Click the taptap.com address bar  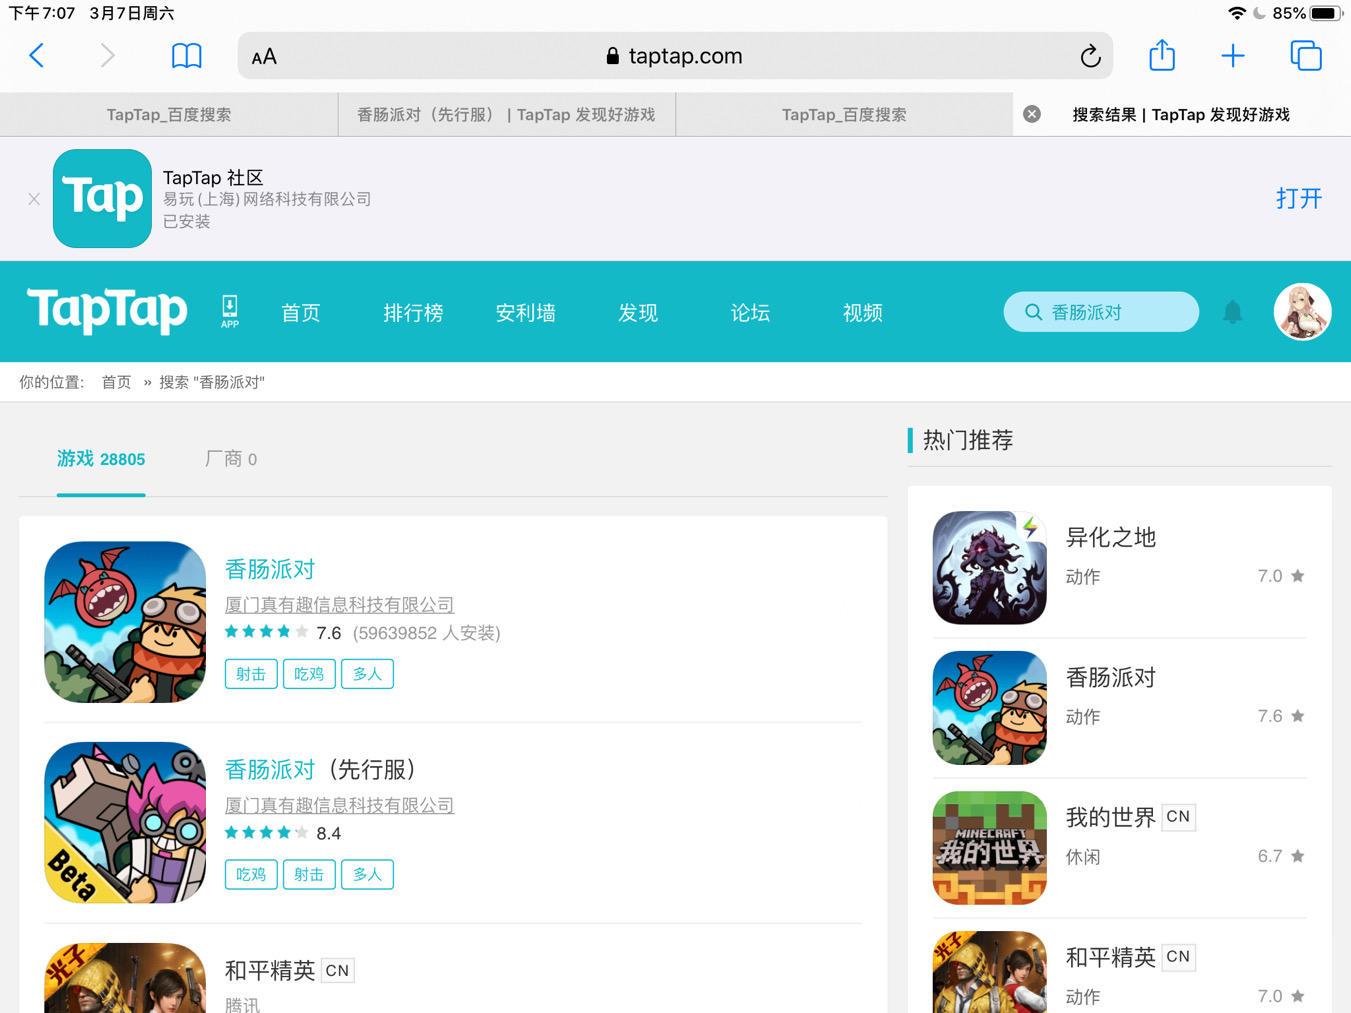(x=675, y=56)
